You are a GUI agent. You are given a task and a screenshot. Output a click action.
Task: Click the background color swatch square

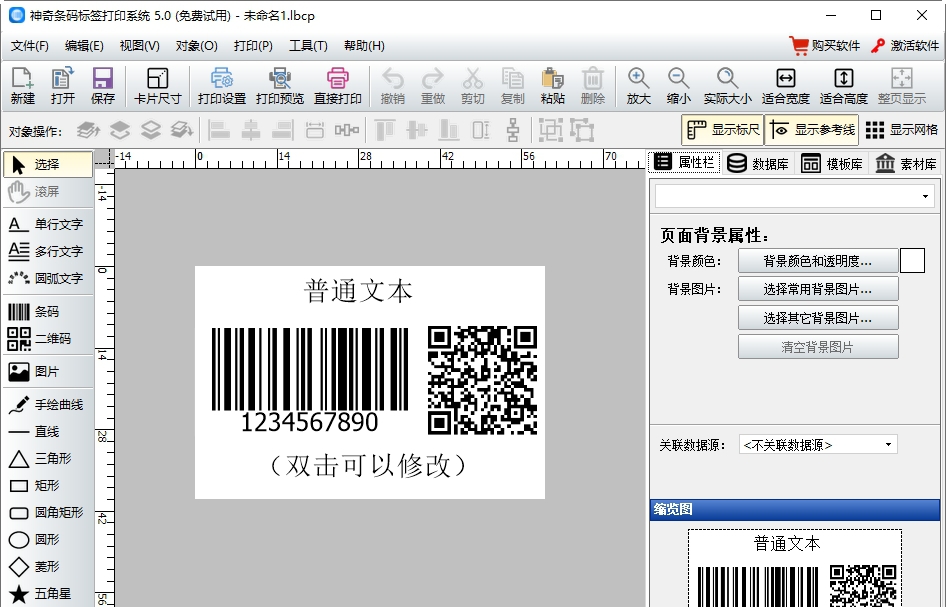912,260
